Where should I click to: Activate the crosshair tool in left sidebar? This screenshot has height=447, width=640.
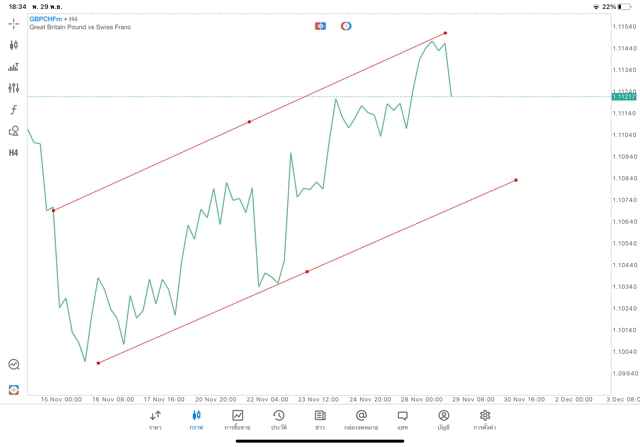13,23
